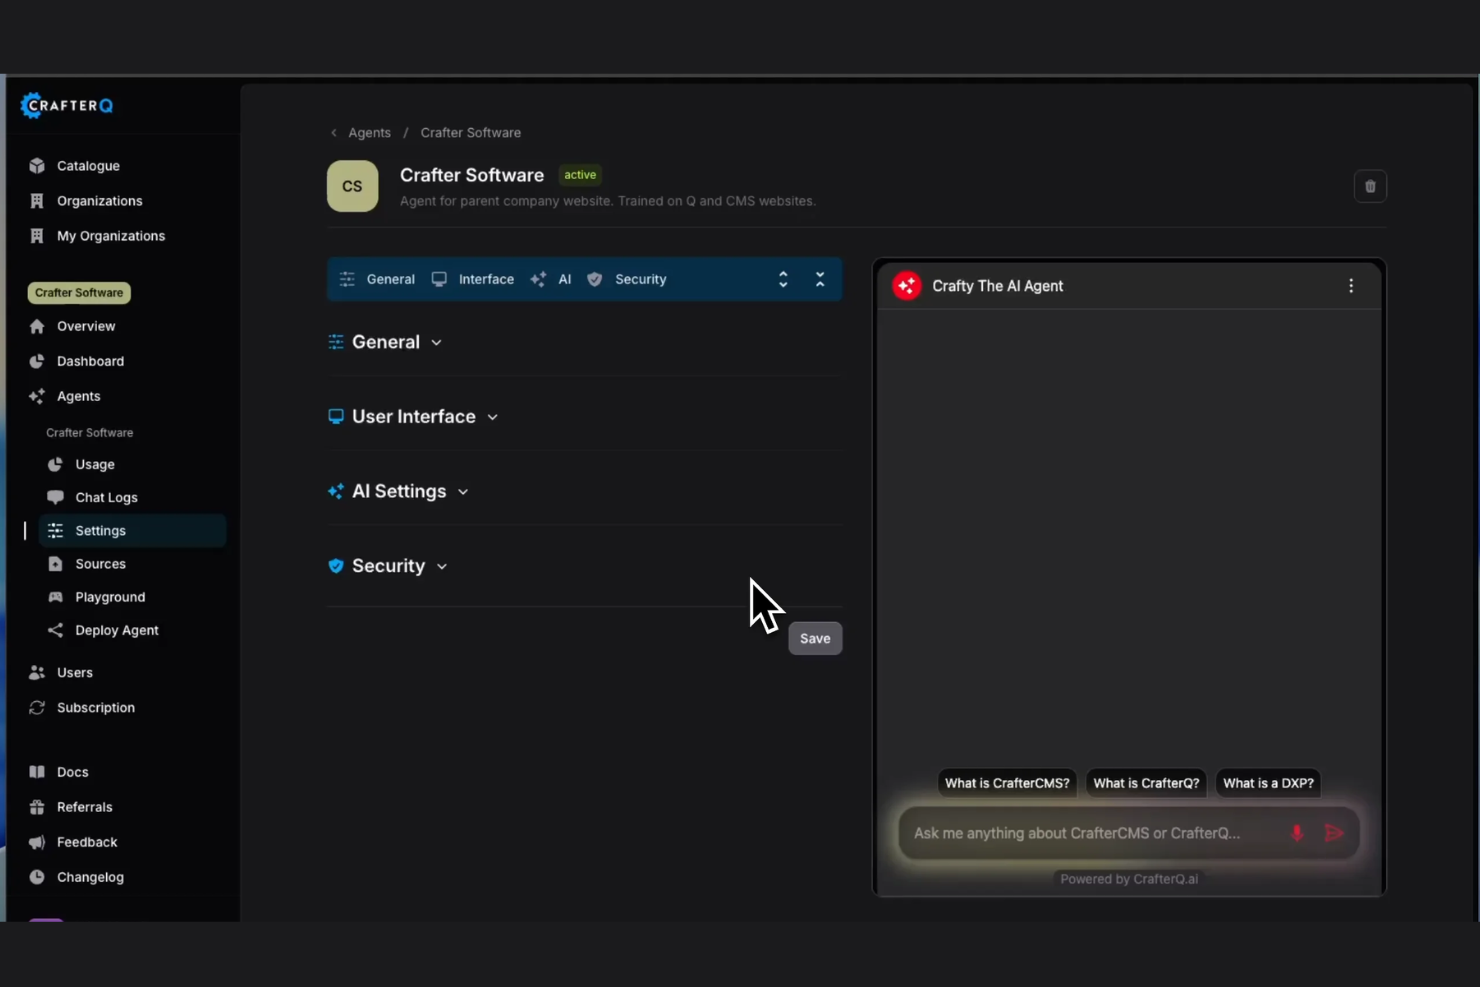Viewport: 1480px width, 987px height.
Task: Click the Feedback megaphone icon
Action: pos(37,842)
